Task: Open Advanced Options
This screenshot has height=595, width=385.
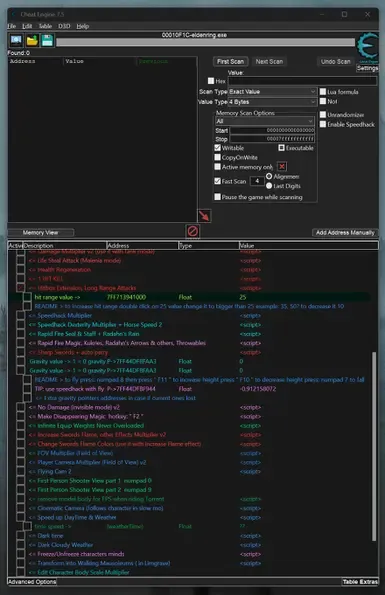Action: click(x=32, y=581)
